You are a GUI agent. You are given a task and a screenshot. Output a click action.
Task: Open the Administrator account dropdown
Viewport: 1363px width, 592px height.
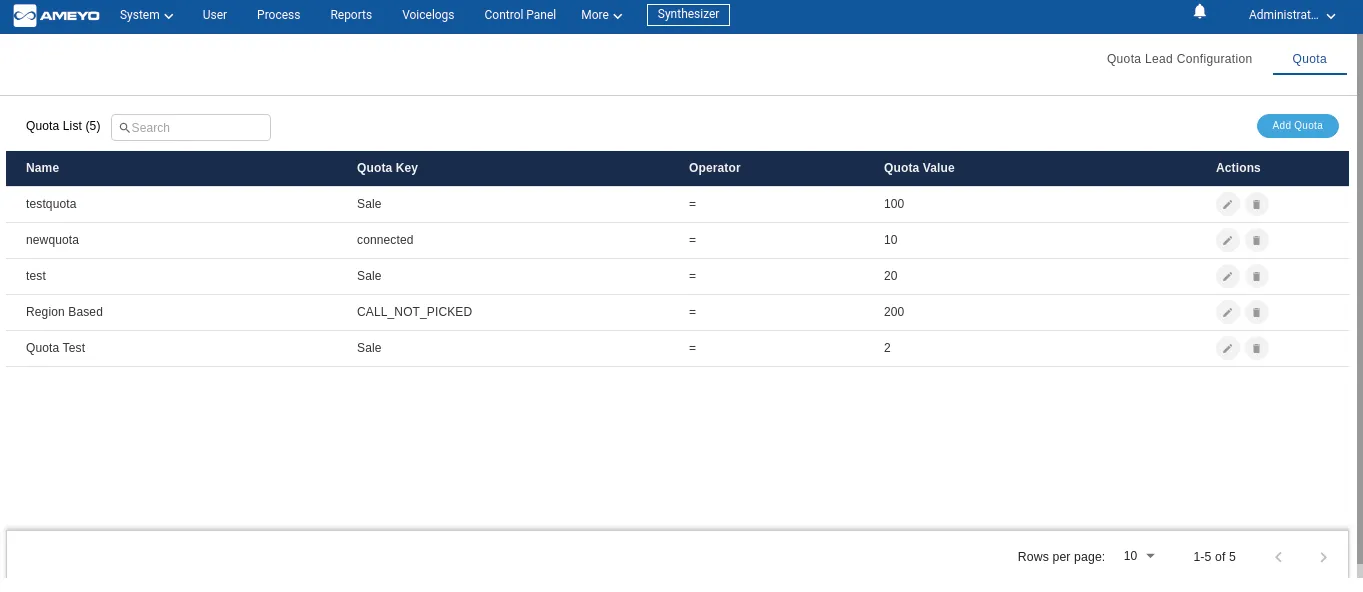[1292, 15]
